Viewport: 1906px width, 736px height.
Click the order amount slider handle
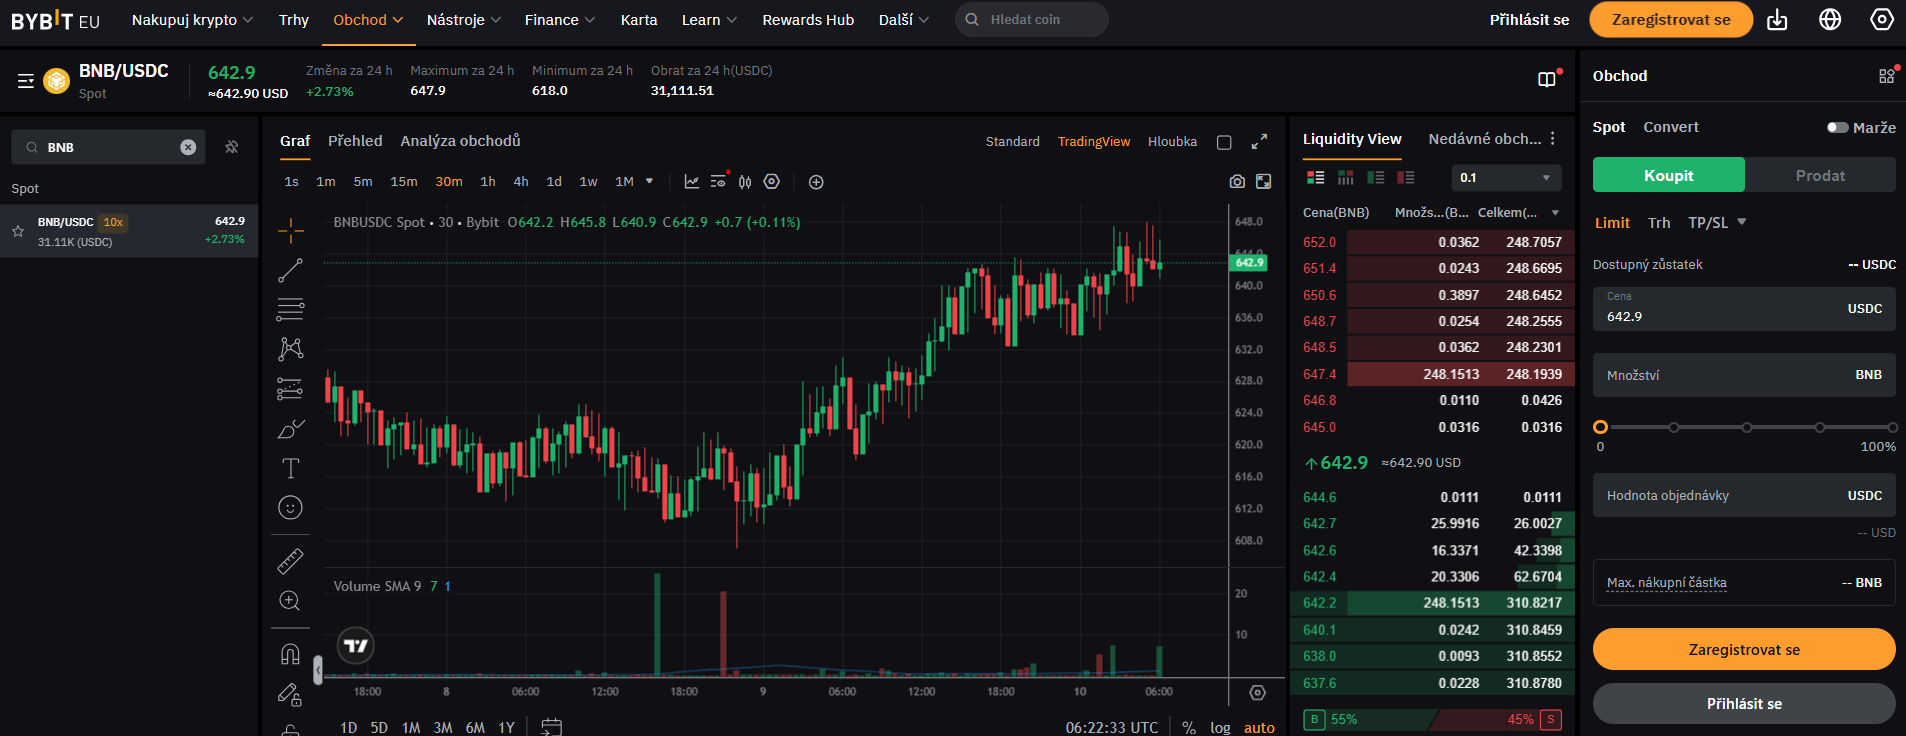click(x=1600, y=427)
